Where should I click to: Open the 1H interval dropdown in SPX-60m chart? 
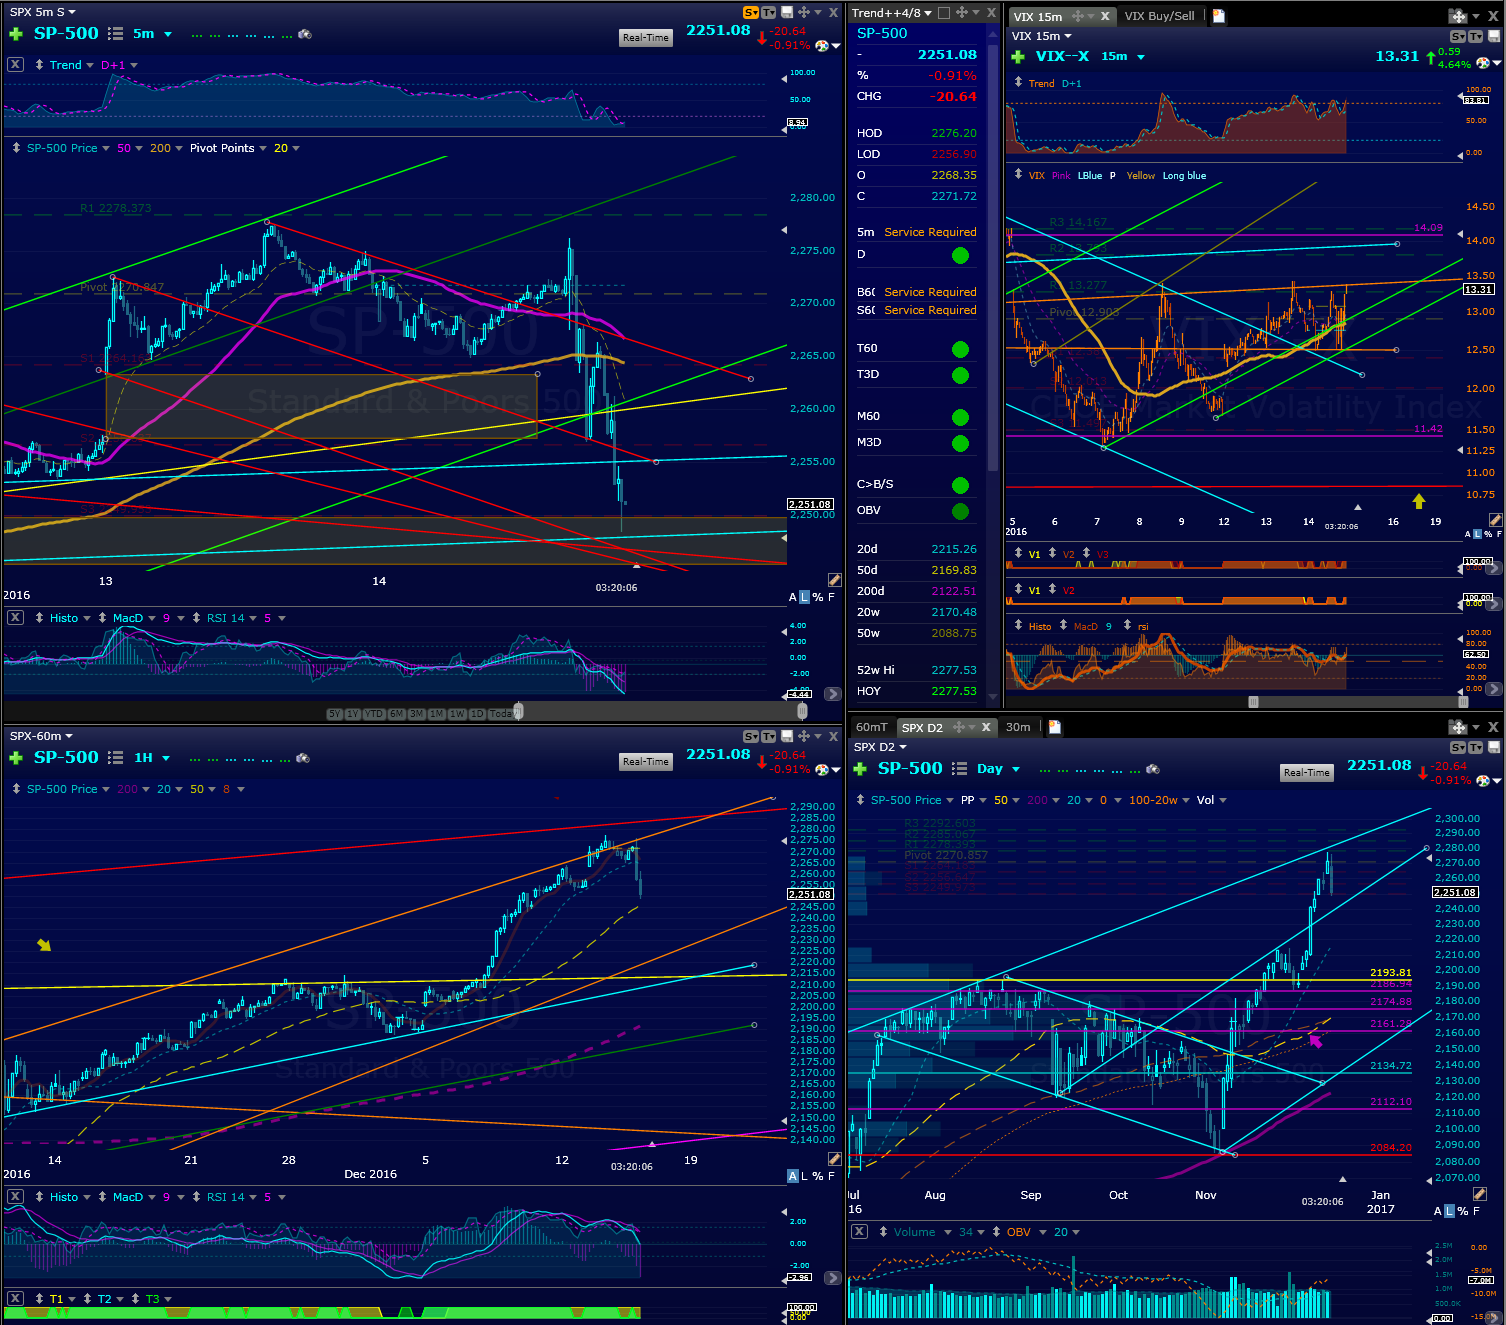166,758
